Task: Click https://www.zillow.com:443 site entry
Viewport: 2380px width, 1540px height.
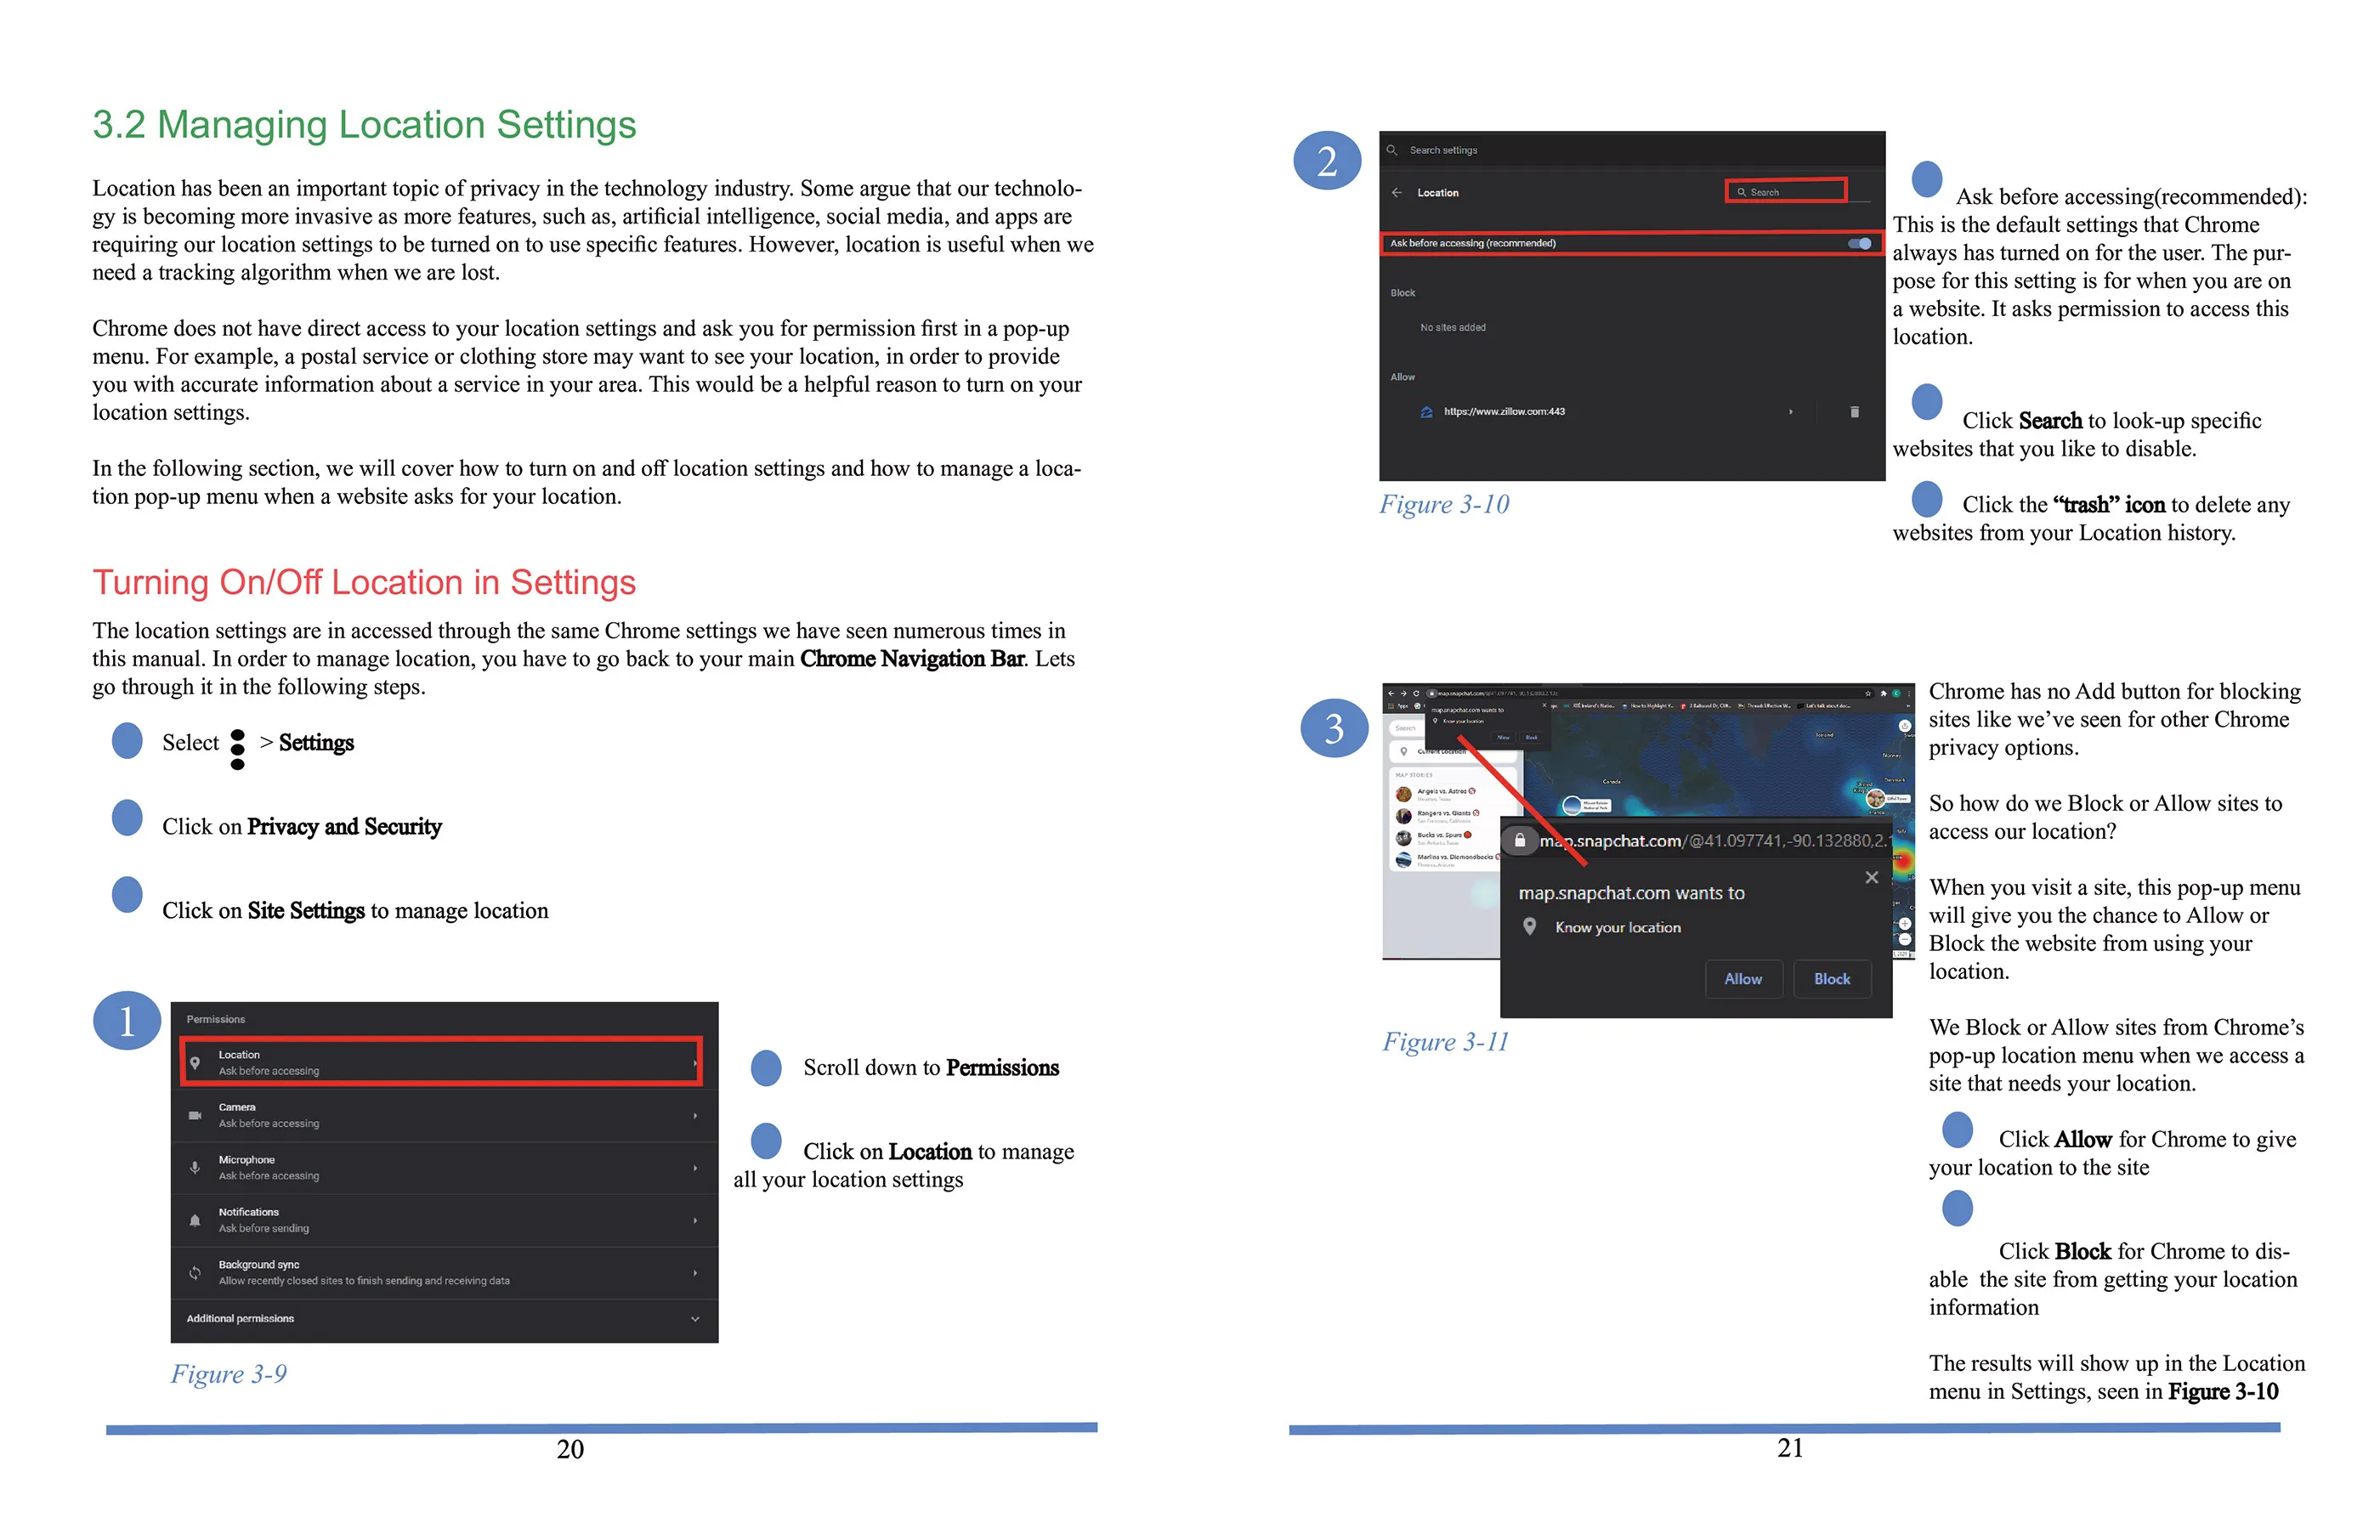Action: [1504, 411]
